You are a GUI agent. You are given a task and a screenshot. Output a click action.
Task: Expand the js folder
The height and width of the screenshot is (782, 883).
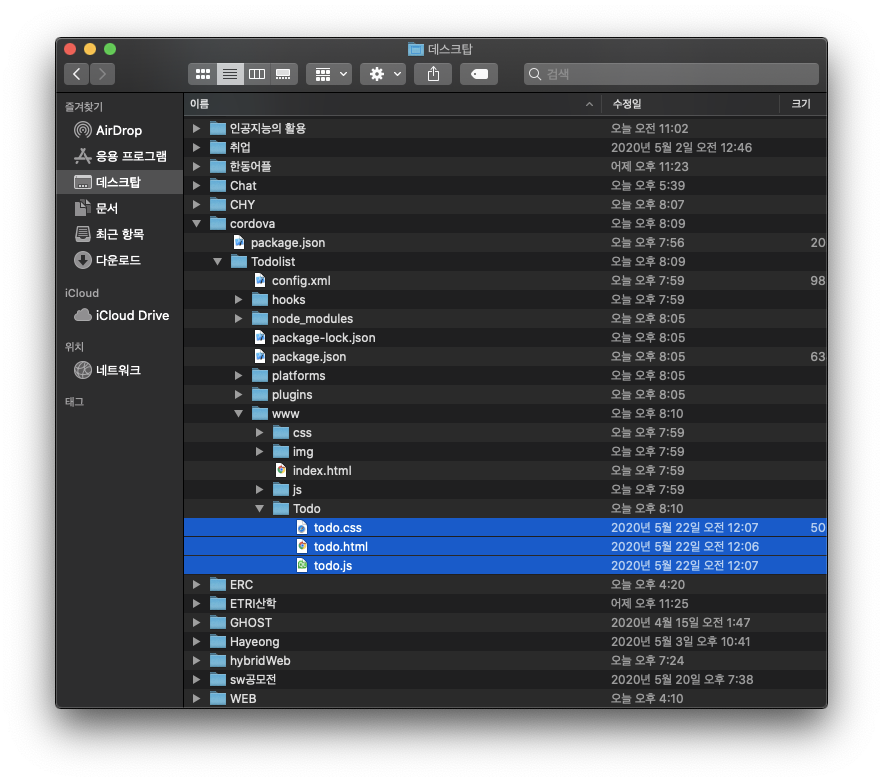[259, 490]
